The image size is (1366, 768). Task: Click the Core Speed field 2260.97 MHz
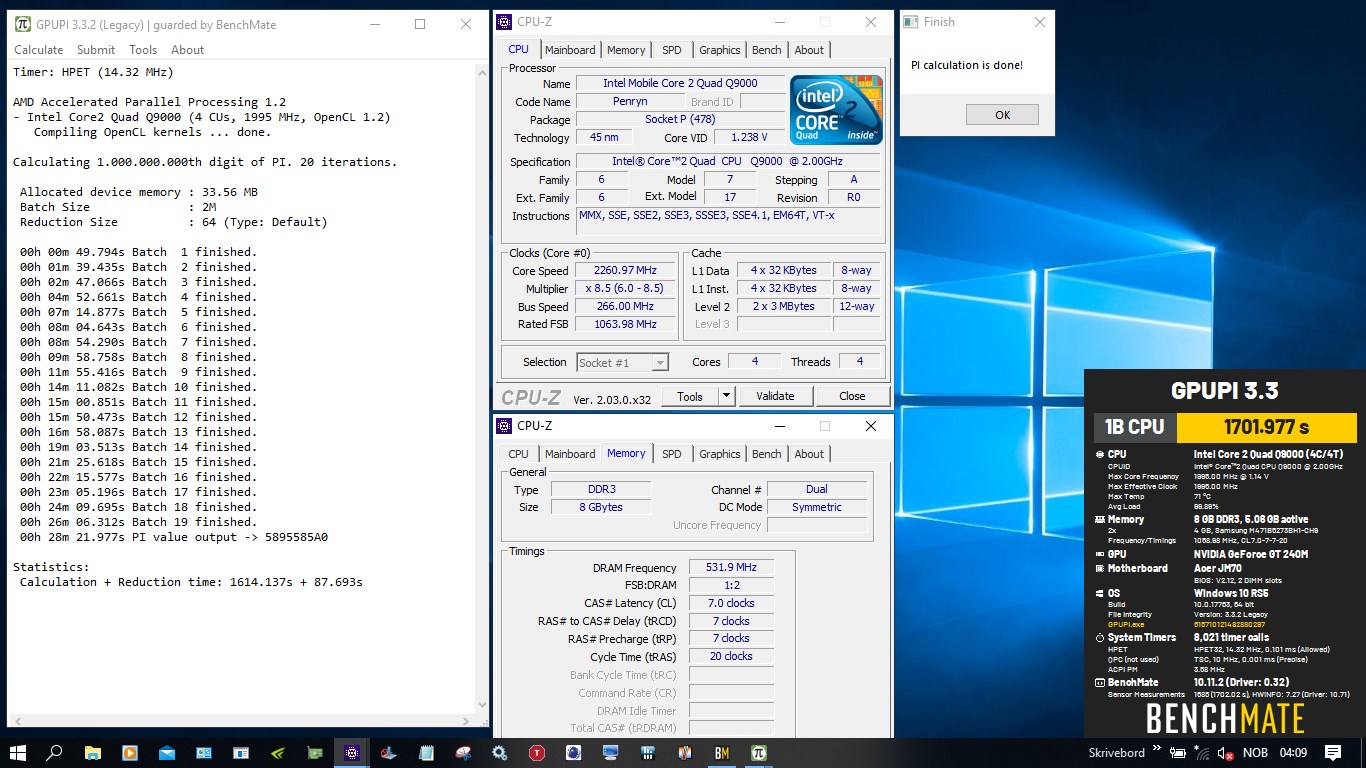(626, 271)
